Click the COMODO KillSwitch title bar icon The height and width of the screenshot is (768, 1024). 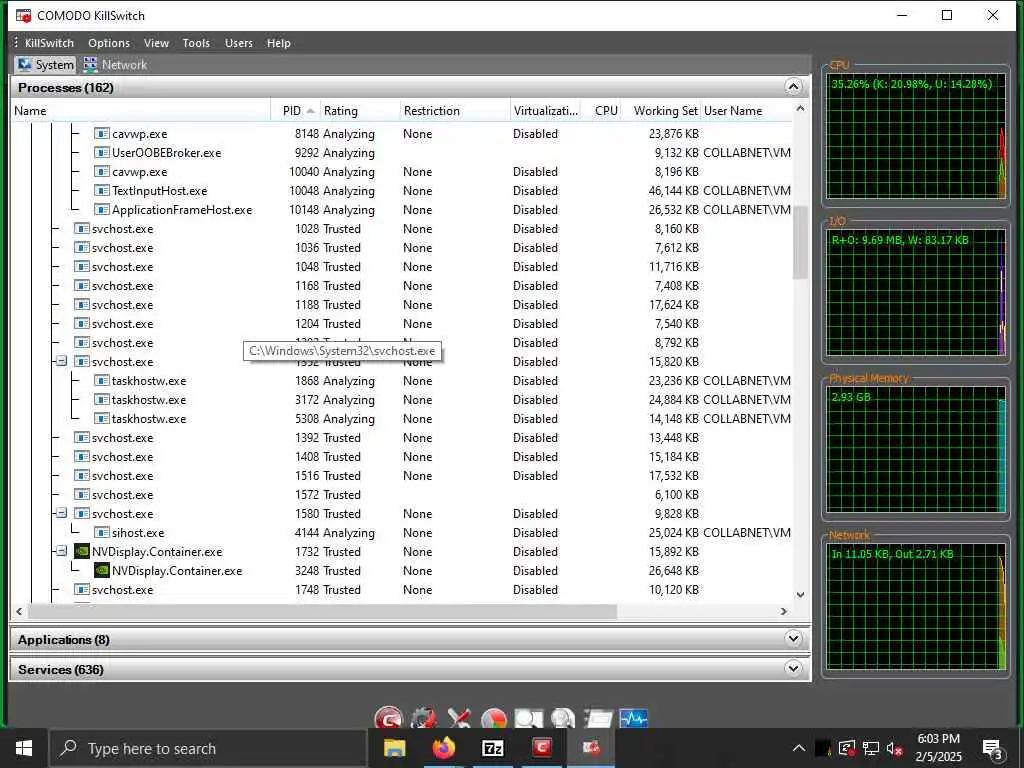pos(24,15)
